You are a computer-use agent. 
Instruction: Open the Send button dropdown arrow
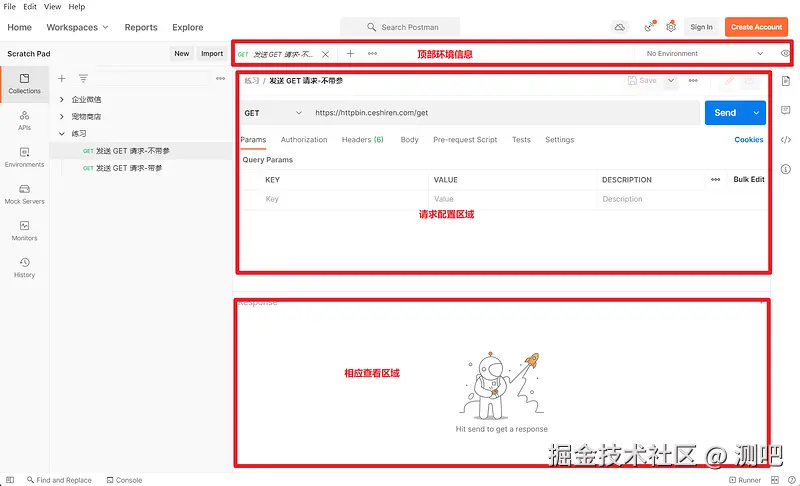[756, 113]
